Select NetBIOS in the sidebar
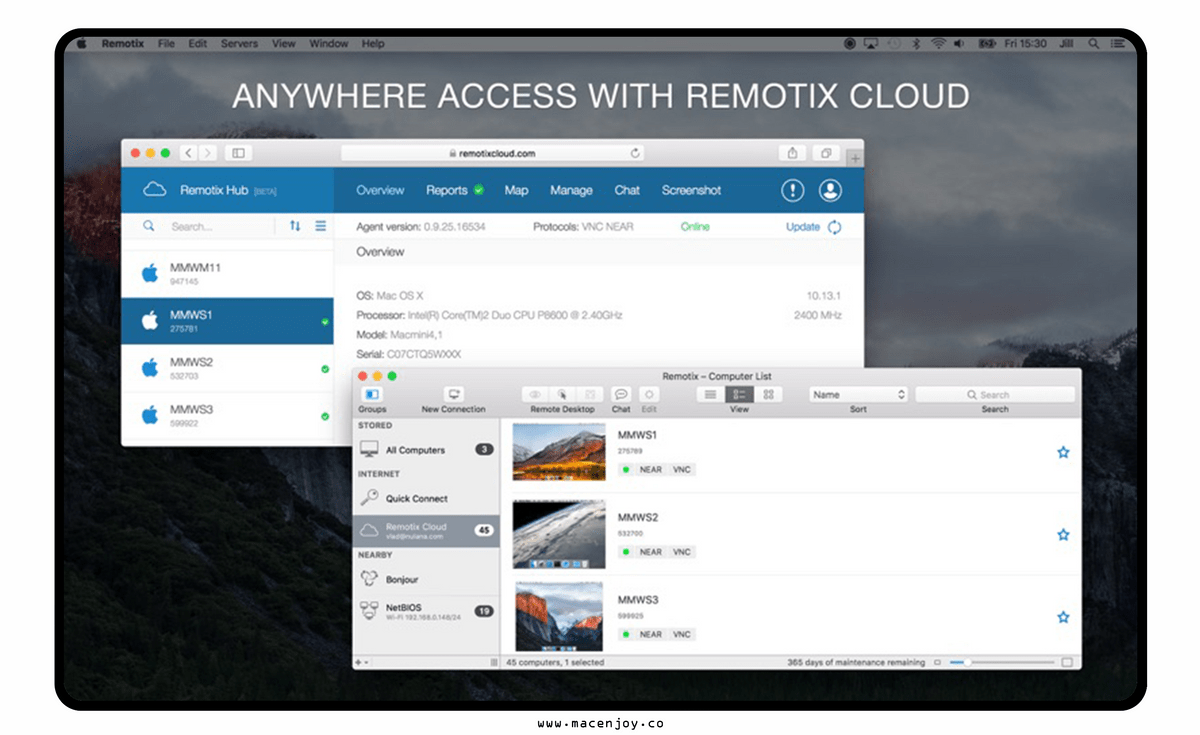This screenshot has height=735, width=1200. (x=427, y=611)
